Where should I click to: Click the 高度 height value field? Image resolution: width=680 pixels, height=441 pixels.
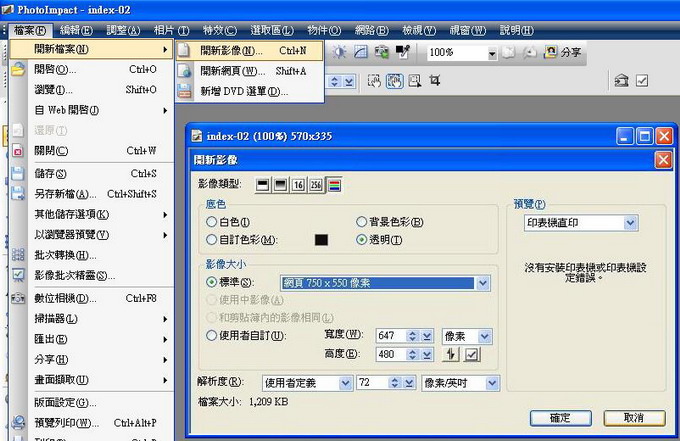pyautogui.click(x=392, y=354)
